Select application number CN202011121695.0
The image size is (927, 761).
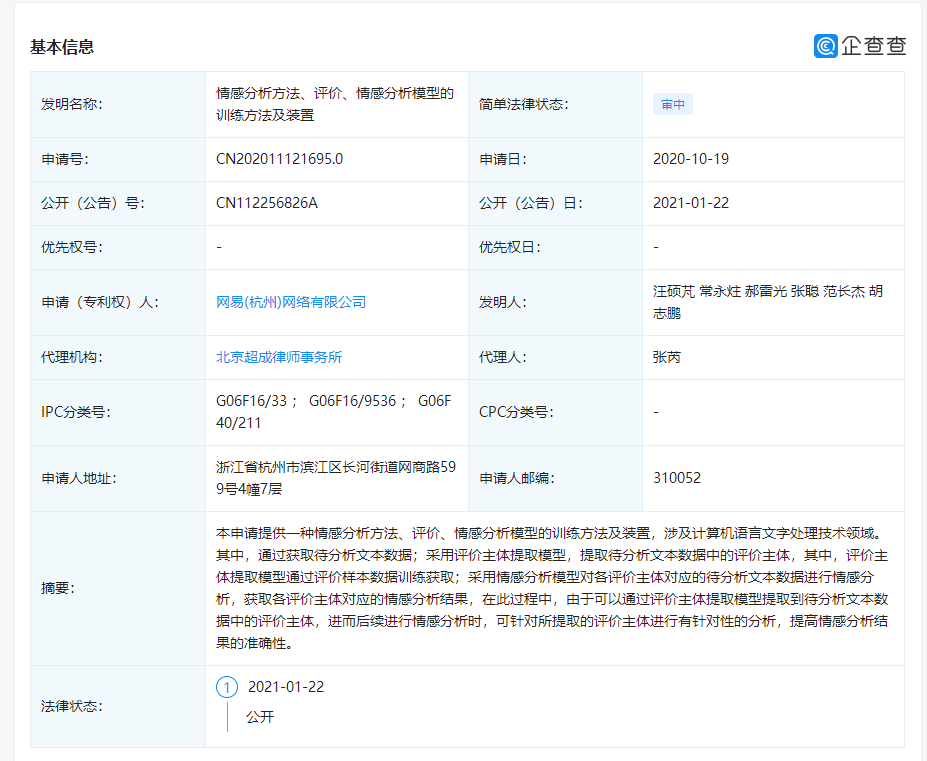coord(280,159)
